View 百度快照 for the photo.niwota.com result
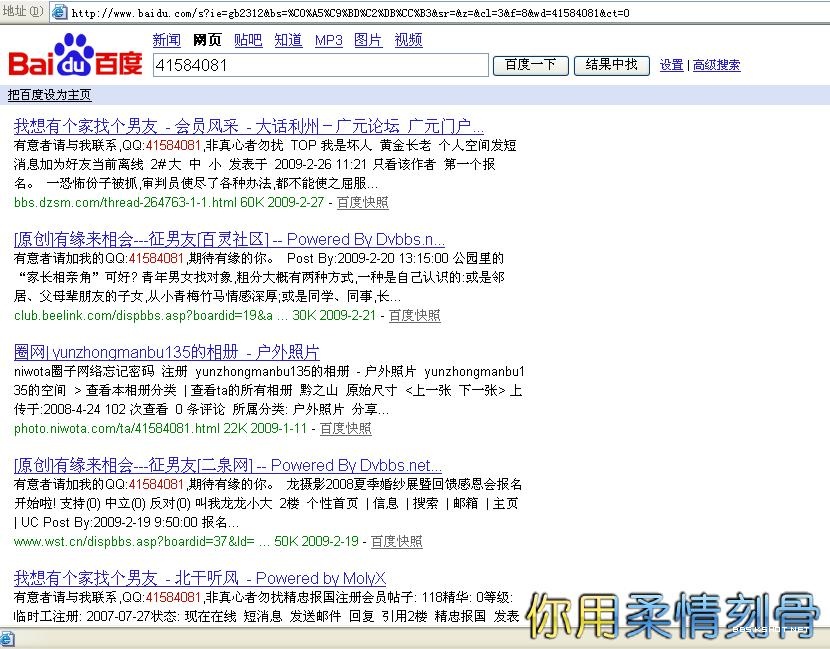This screenshot has width=830, height=649. (x=345, y=428)
